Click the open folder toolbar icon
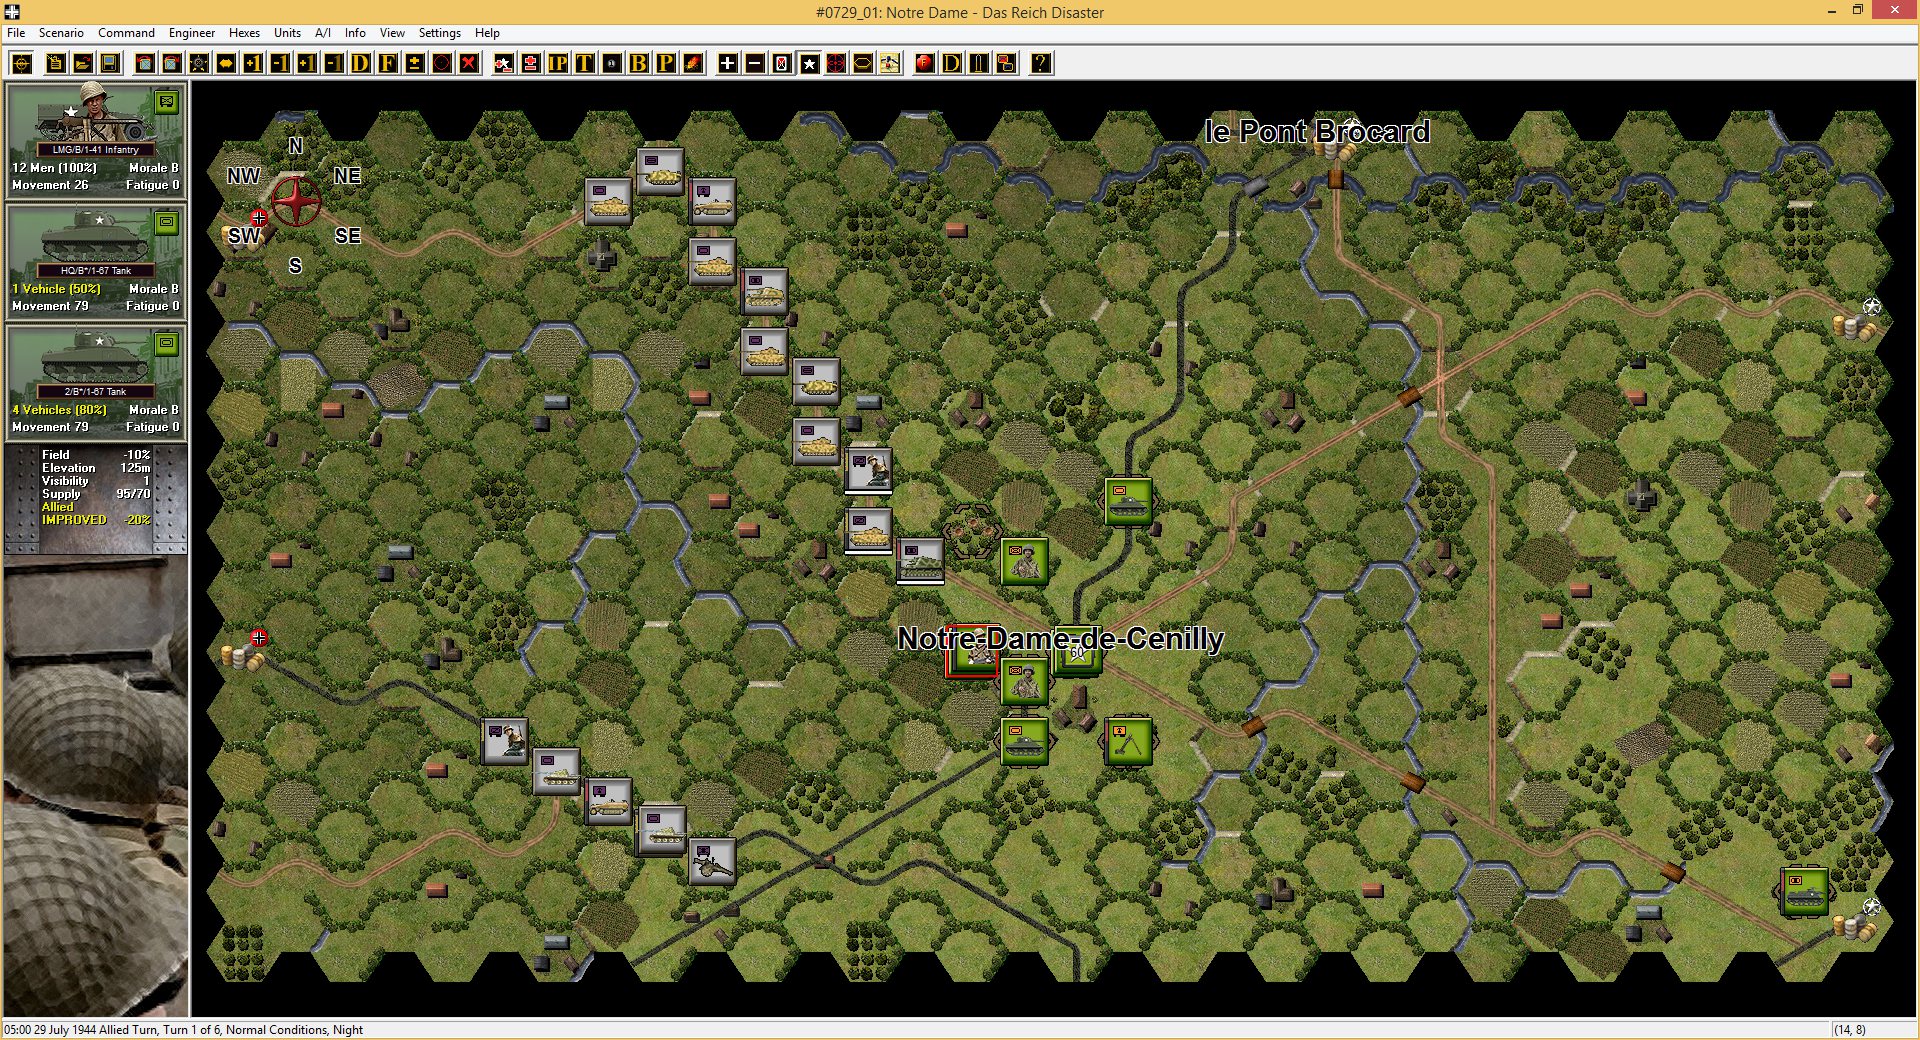Screen dimensions: 1920x1040 pyautogui.click(x=83, y=63)
